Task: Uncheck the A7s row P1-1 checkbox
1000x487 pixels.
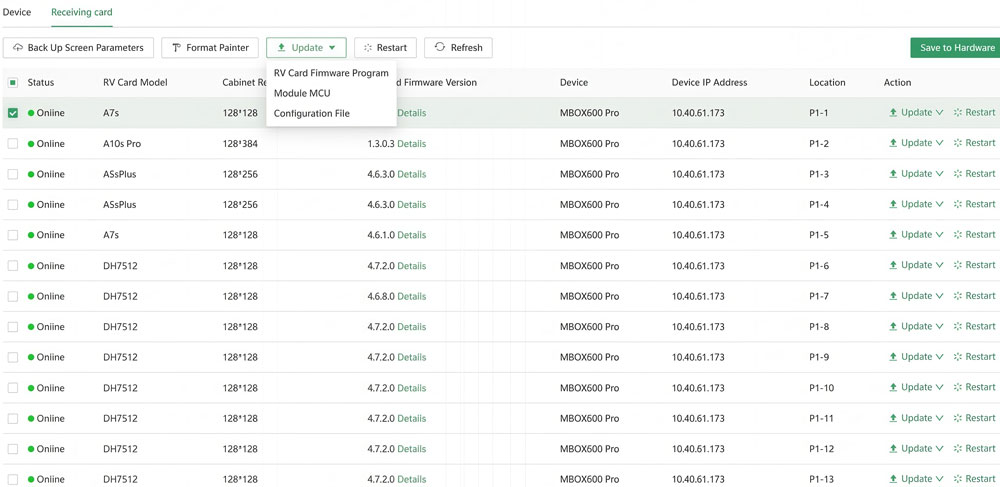Action: tap(13, 113)
